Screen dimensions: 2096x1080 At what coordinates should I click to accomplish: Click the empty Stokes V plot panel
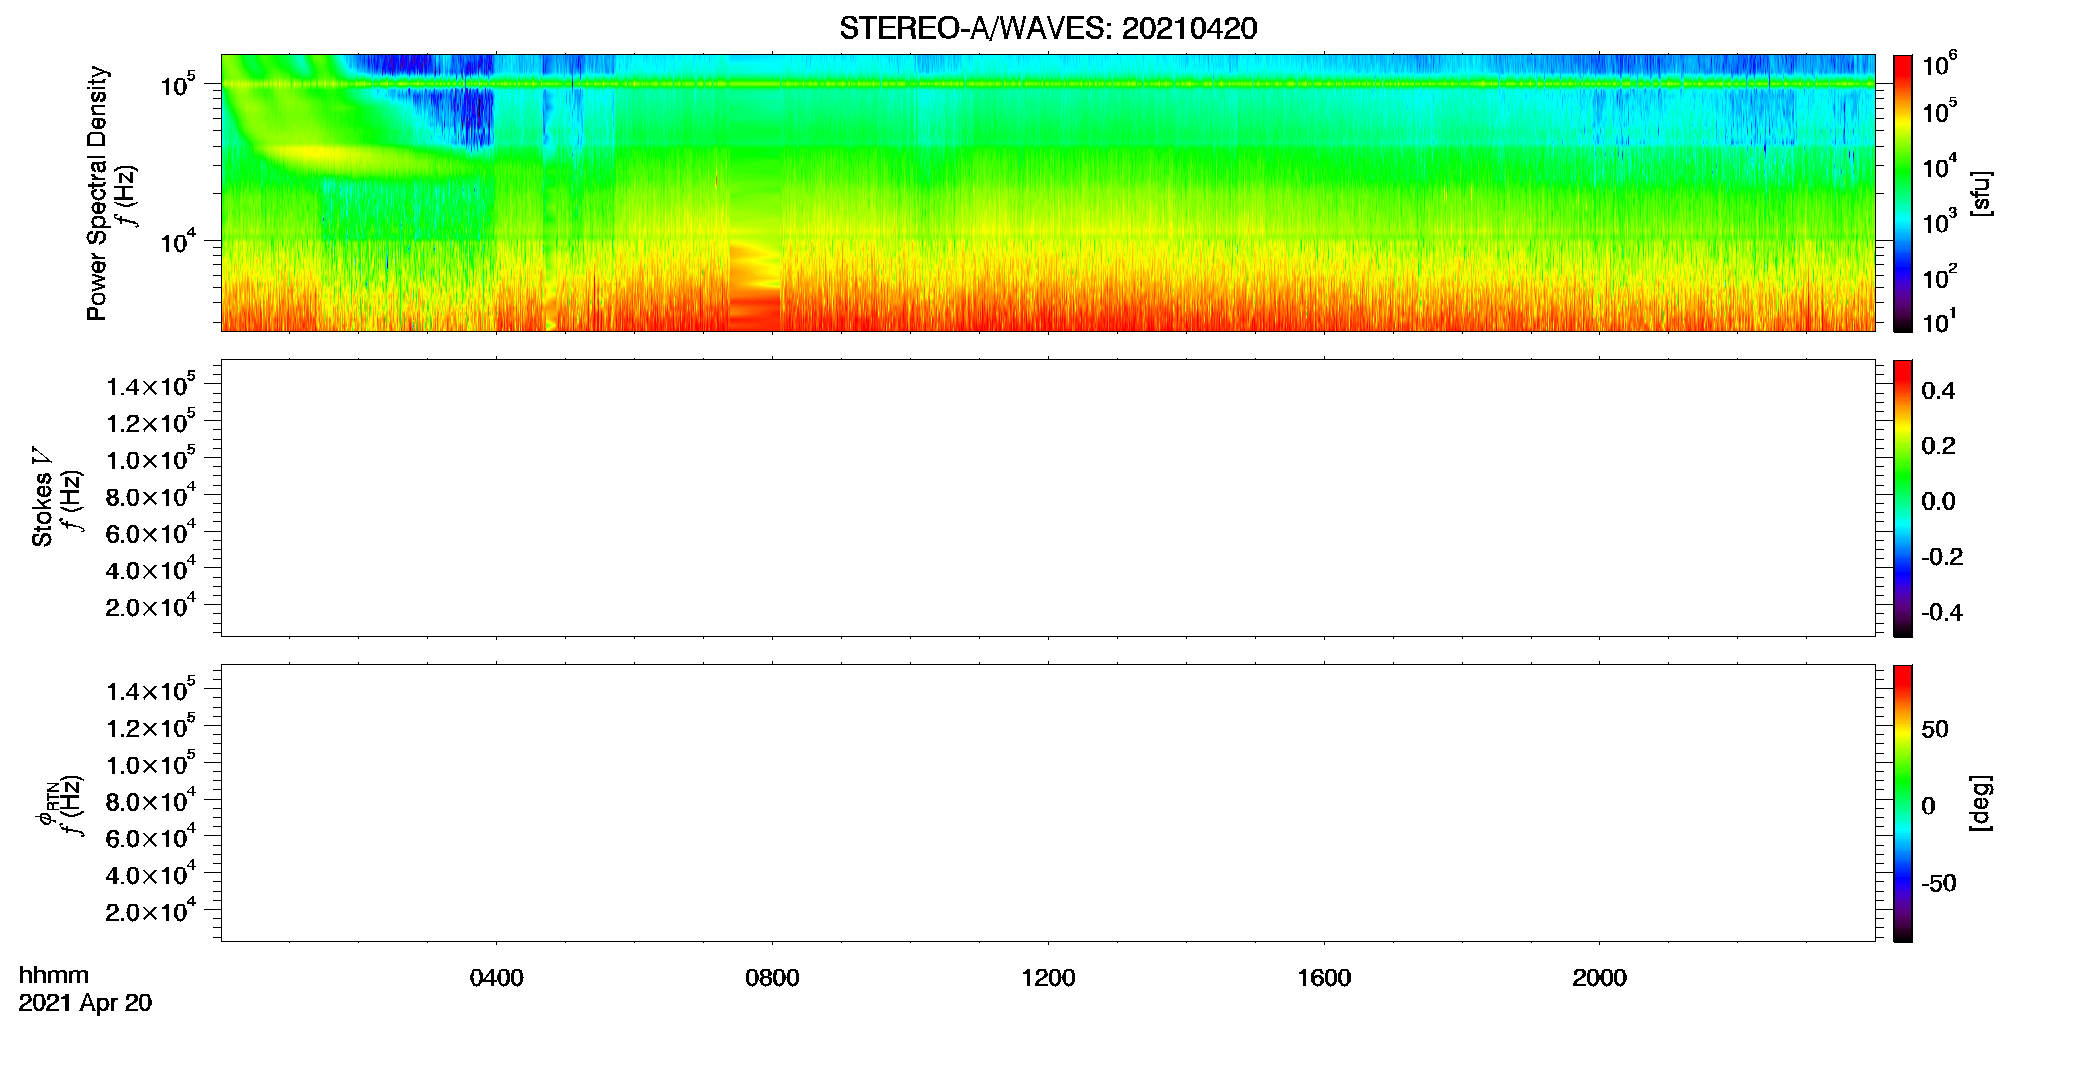coord(1048,498)
